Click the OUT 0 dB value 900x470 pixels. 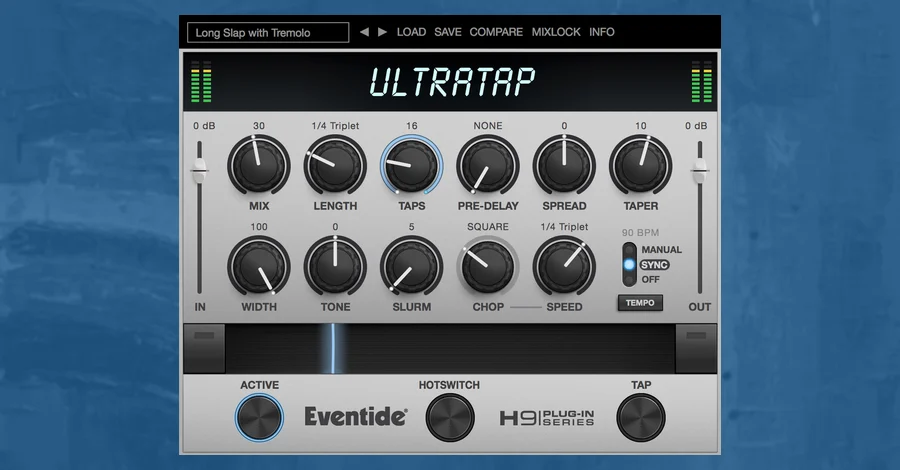696,126
